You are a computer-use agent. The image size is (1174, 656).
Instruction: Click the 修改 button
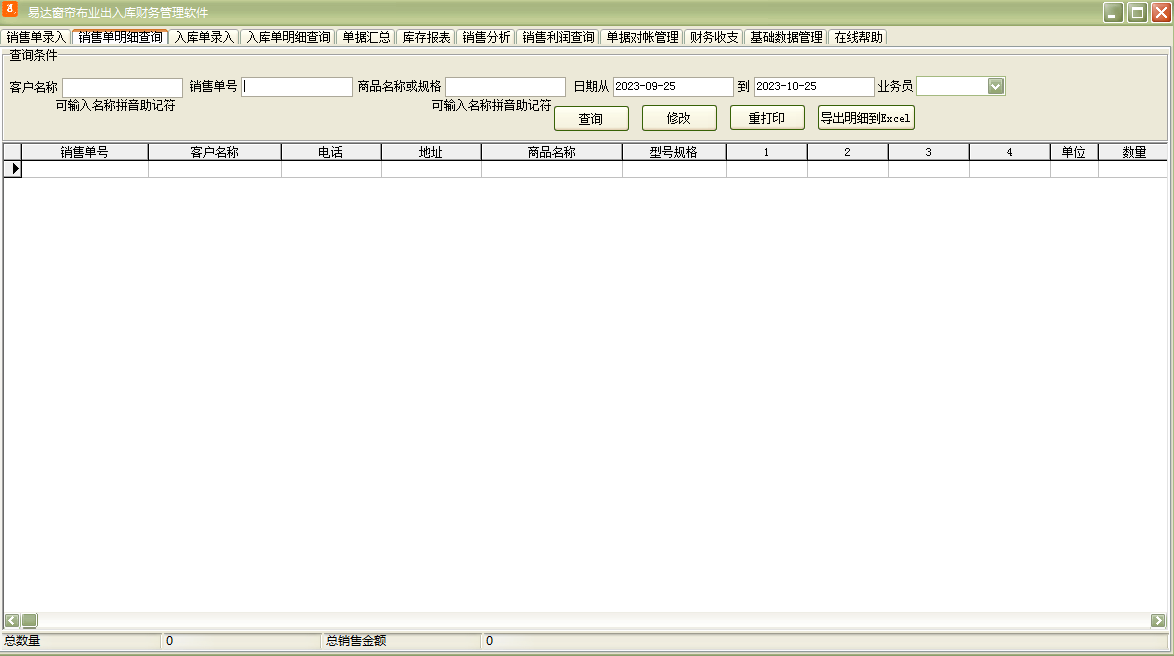point(679,118)
